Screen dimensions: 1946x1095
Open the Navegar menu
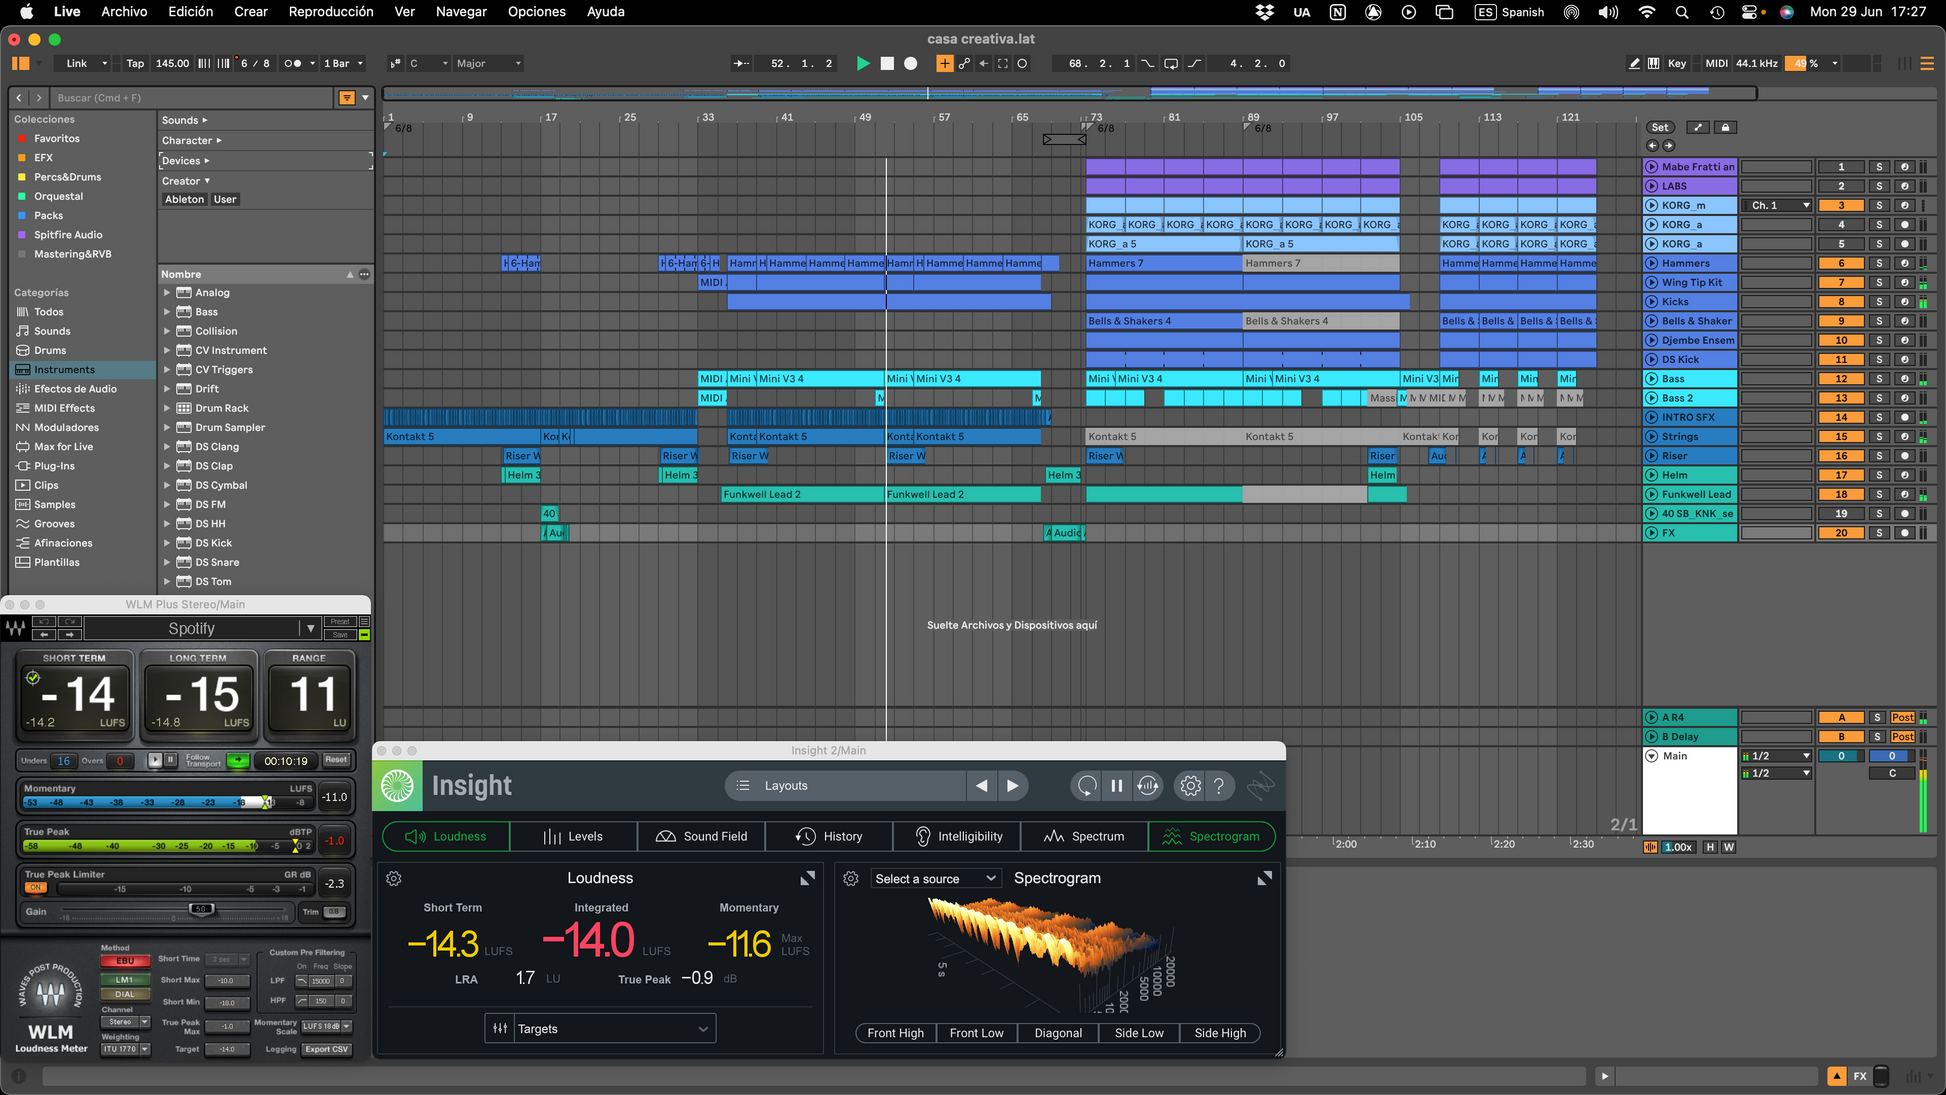pos(461,12)
